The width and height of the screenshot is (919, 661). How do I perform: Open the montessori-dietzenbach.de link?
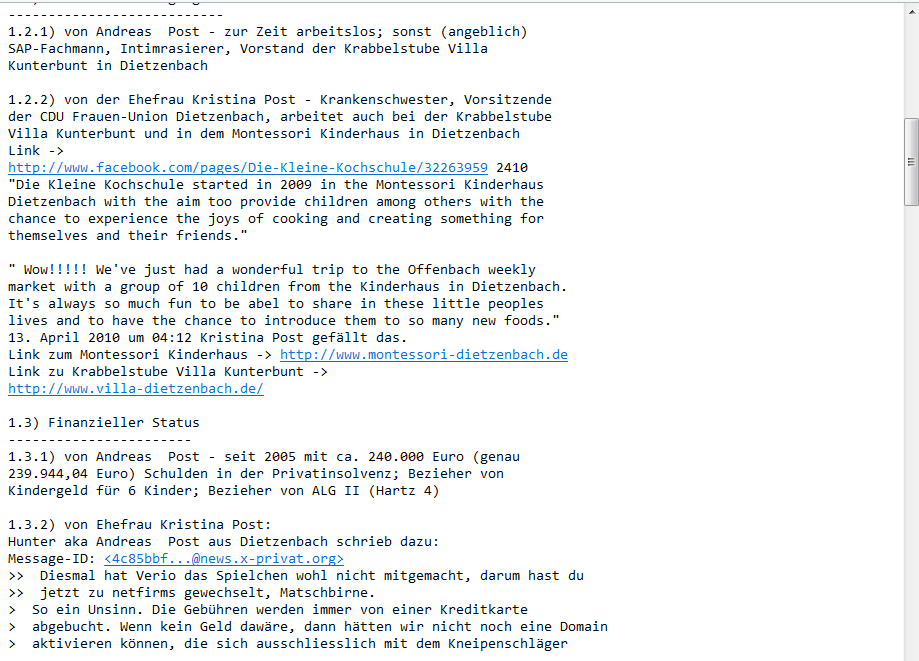point(424,355)
